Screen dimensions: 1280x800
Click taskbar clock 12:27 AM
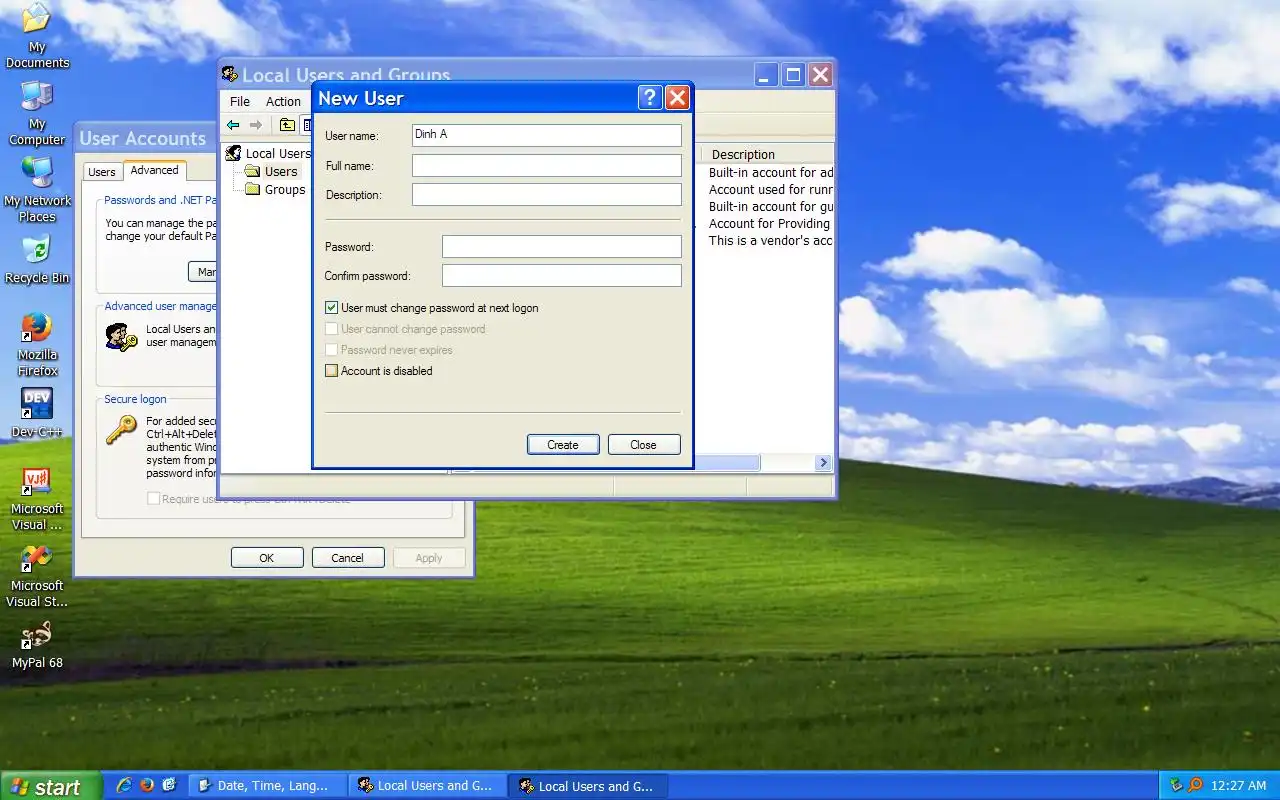[1238, 786]
